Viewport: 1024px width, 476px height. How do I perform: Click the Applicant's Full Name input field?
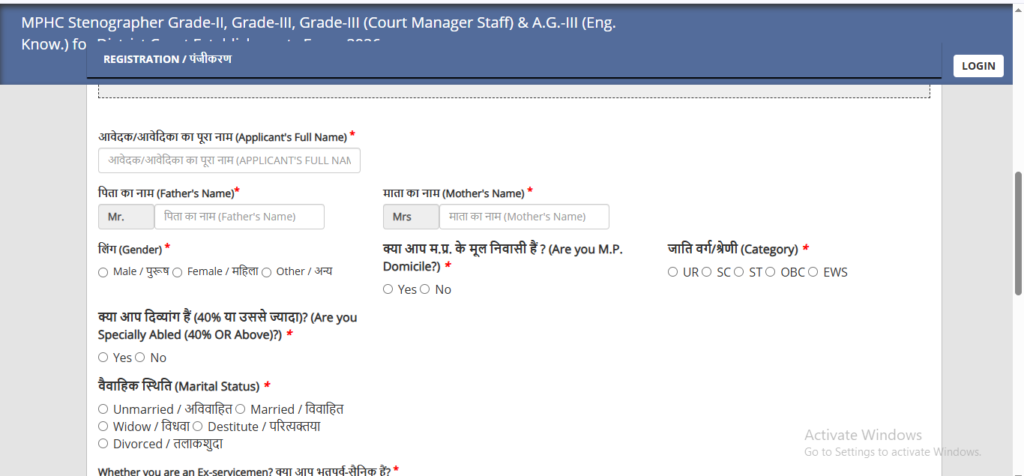pyautogui.click(x=229, y=161)
